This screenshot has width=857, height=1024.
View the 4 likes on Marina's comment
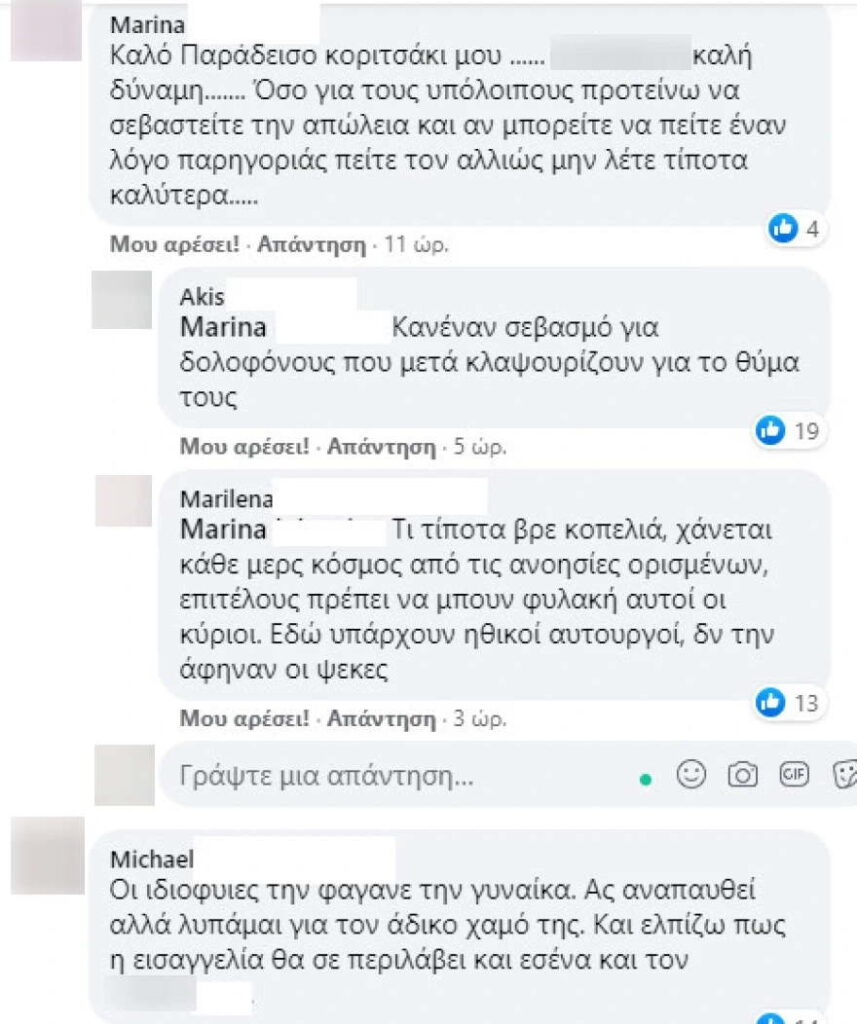point(794,229)
